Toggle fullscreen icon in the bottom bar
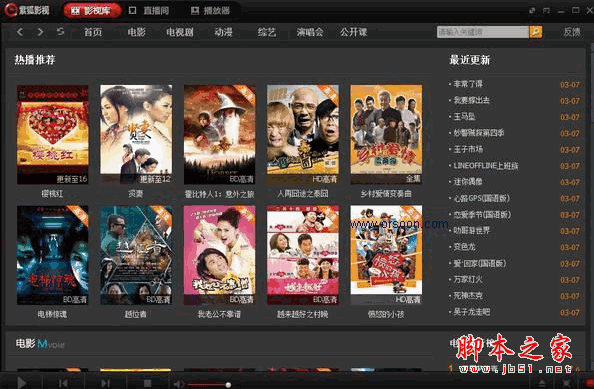 click(x=566, y=383)
